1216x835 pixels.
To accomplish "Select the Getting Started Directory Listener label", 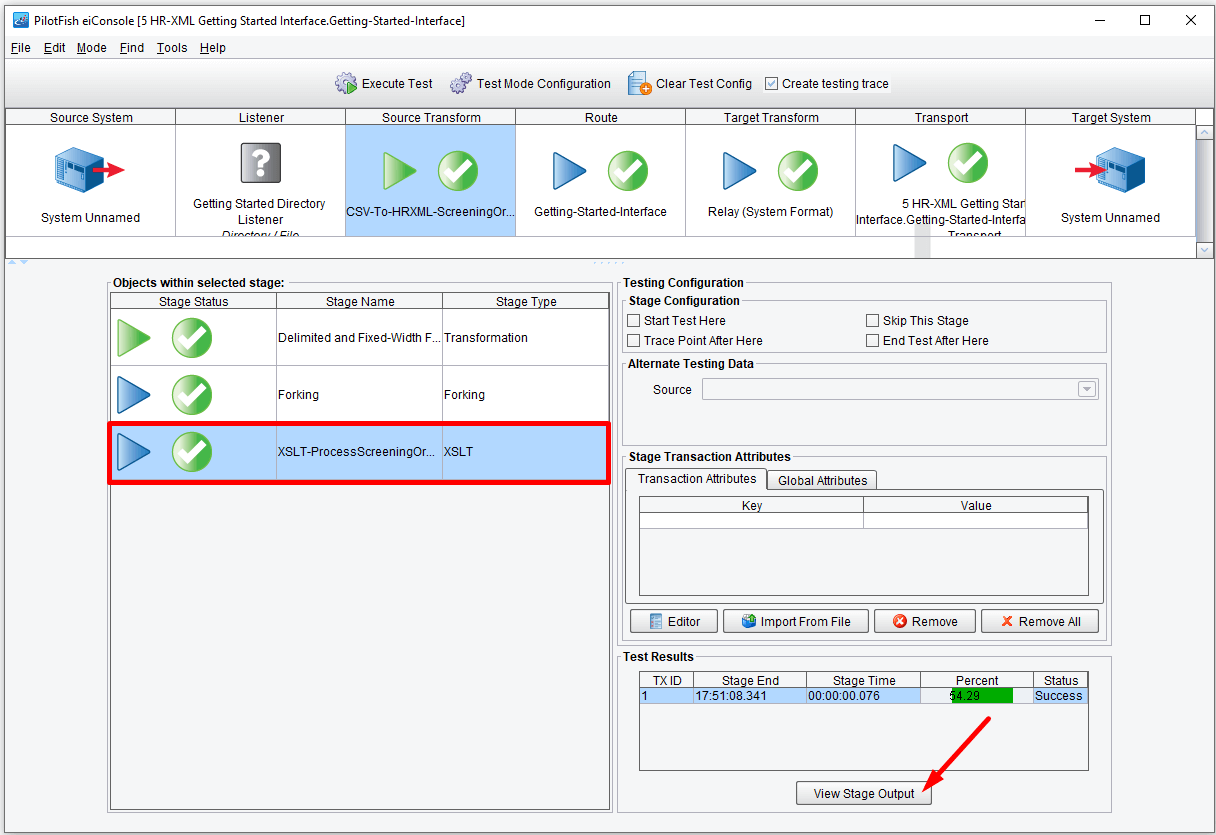I will coord(259,211).
